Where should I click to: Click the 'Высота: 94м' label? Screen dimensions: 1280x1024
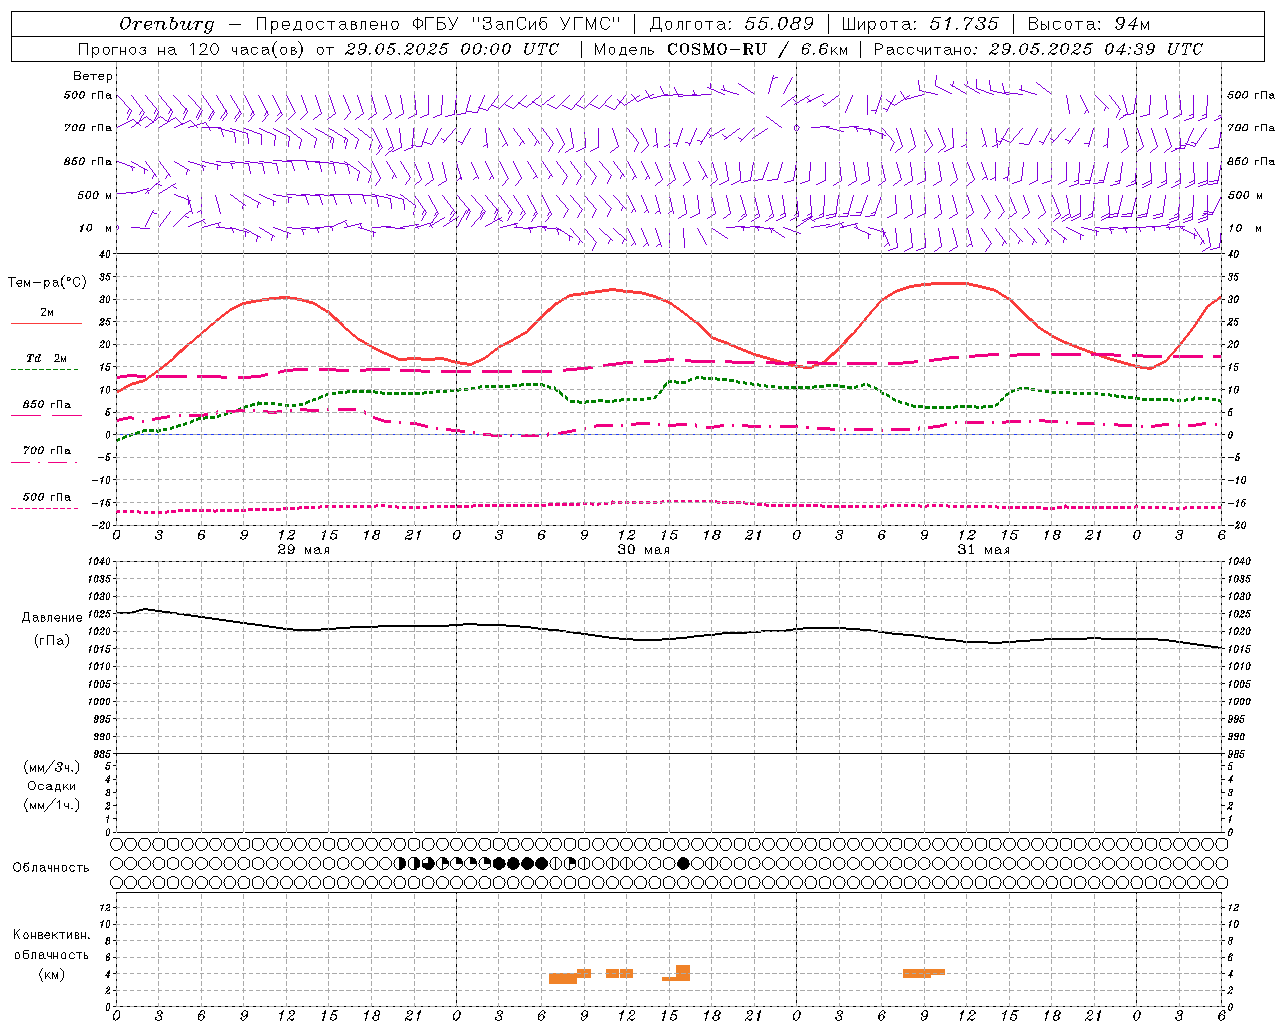[1089, 24]
